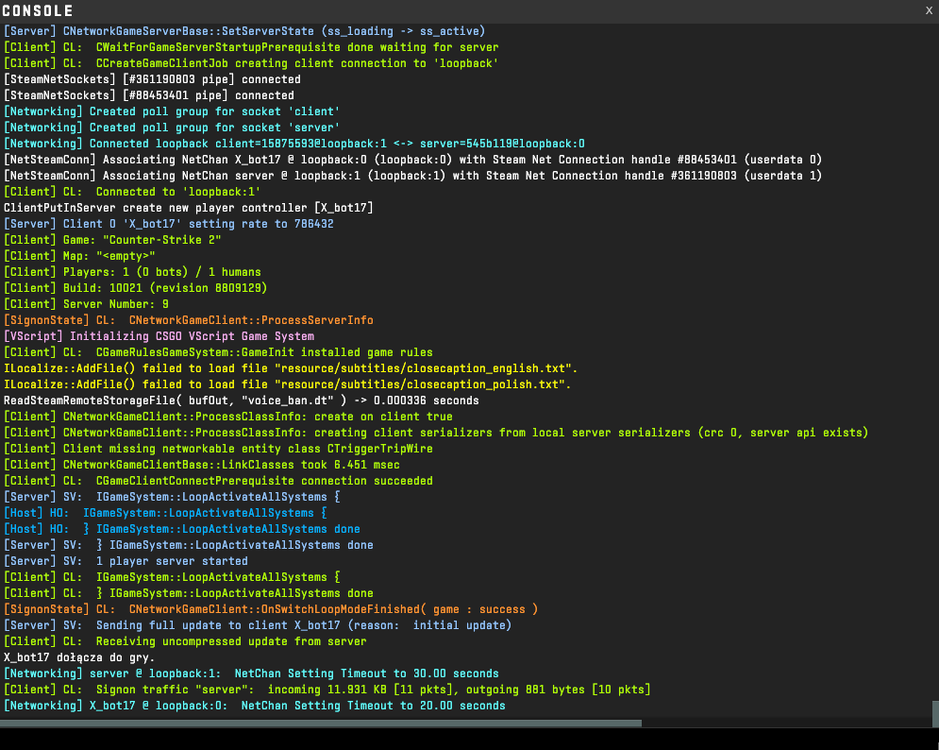Click the horizontal scrollbar thumb at the console bottom
The image size is (939, 750).
[x=321, y=723]
